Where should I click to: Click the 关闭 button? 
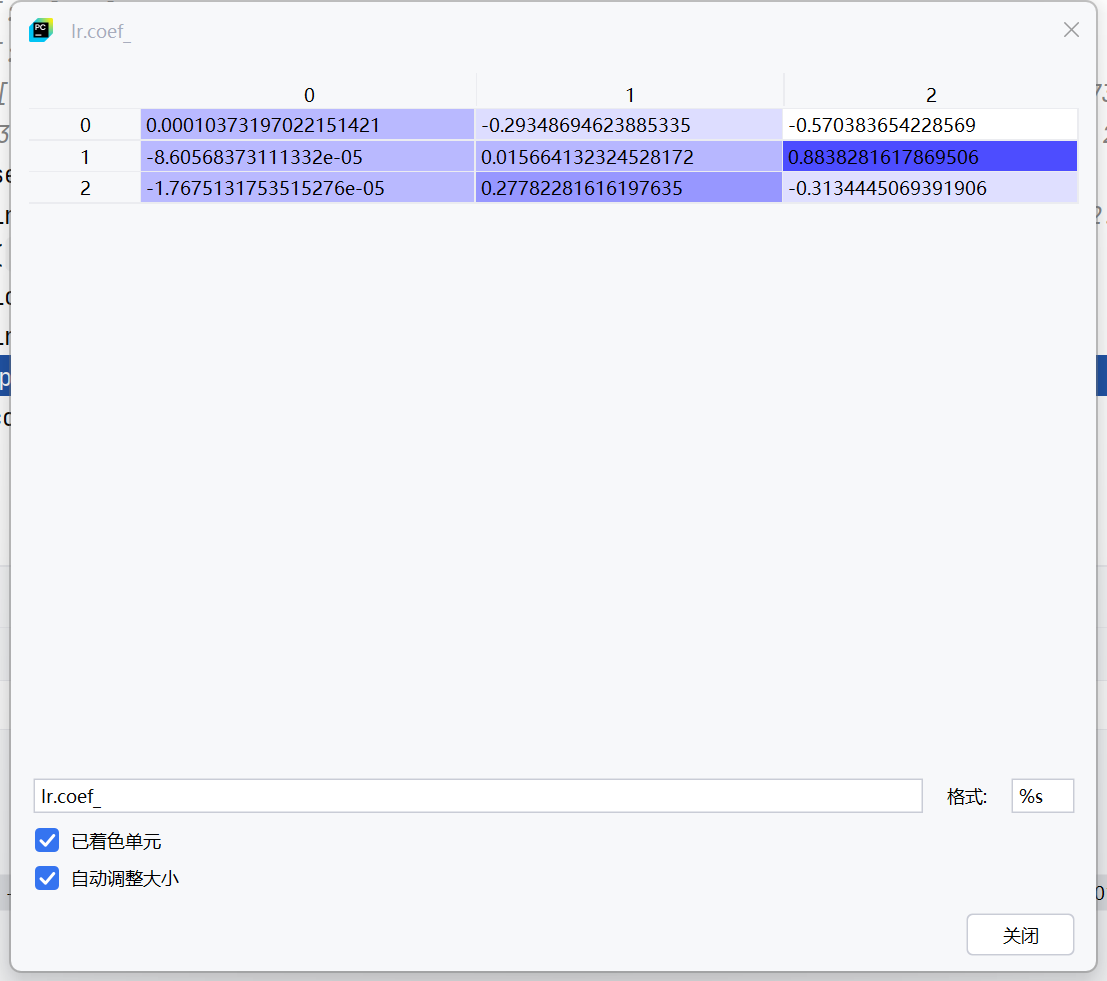[x=1020, y=935]
